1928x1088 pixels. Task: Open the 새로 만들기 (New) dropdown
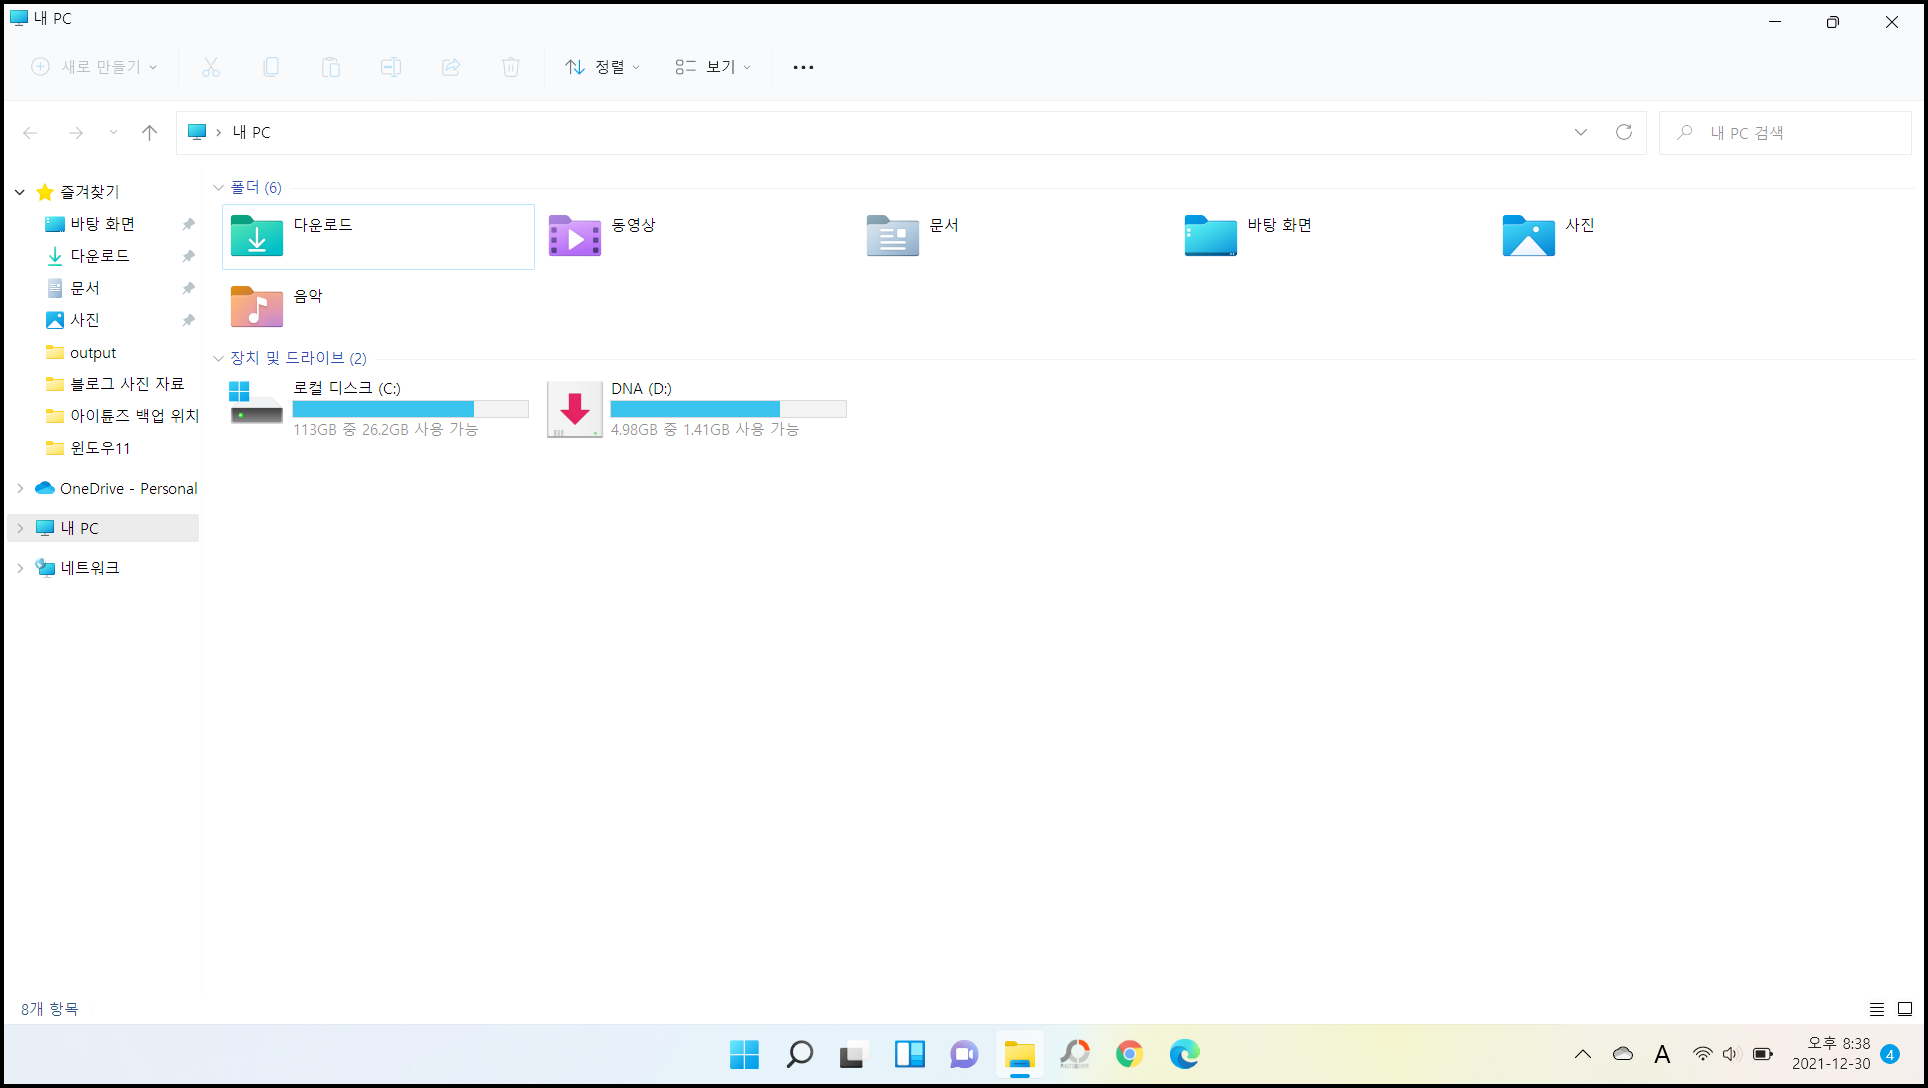click(x=95, y=67)
